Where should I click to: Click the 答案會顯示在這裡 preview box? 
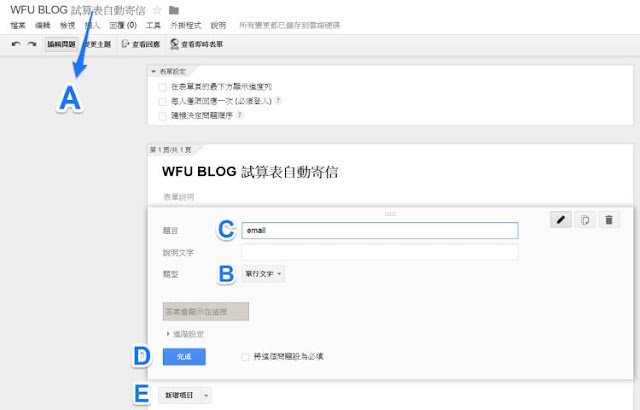pyautogui.click(x=206, y=312)
